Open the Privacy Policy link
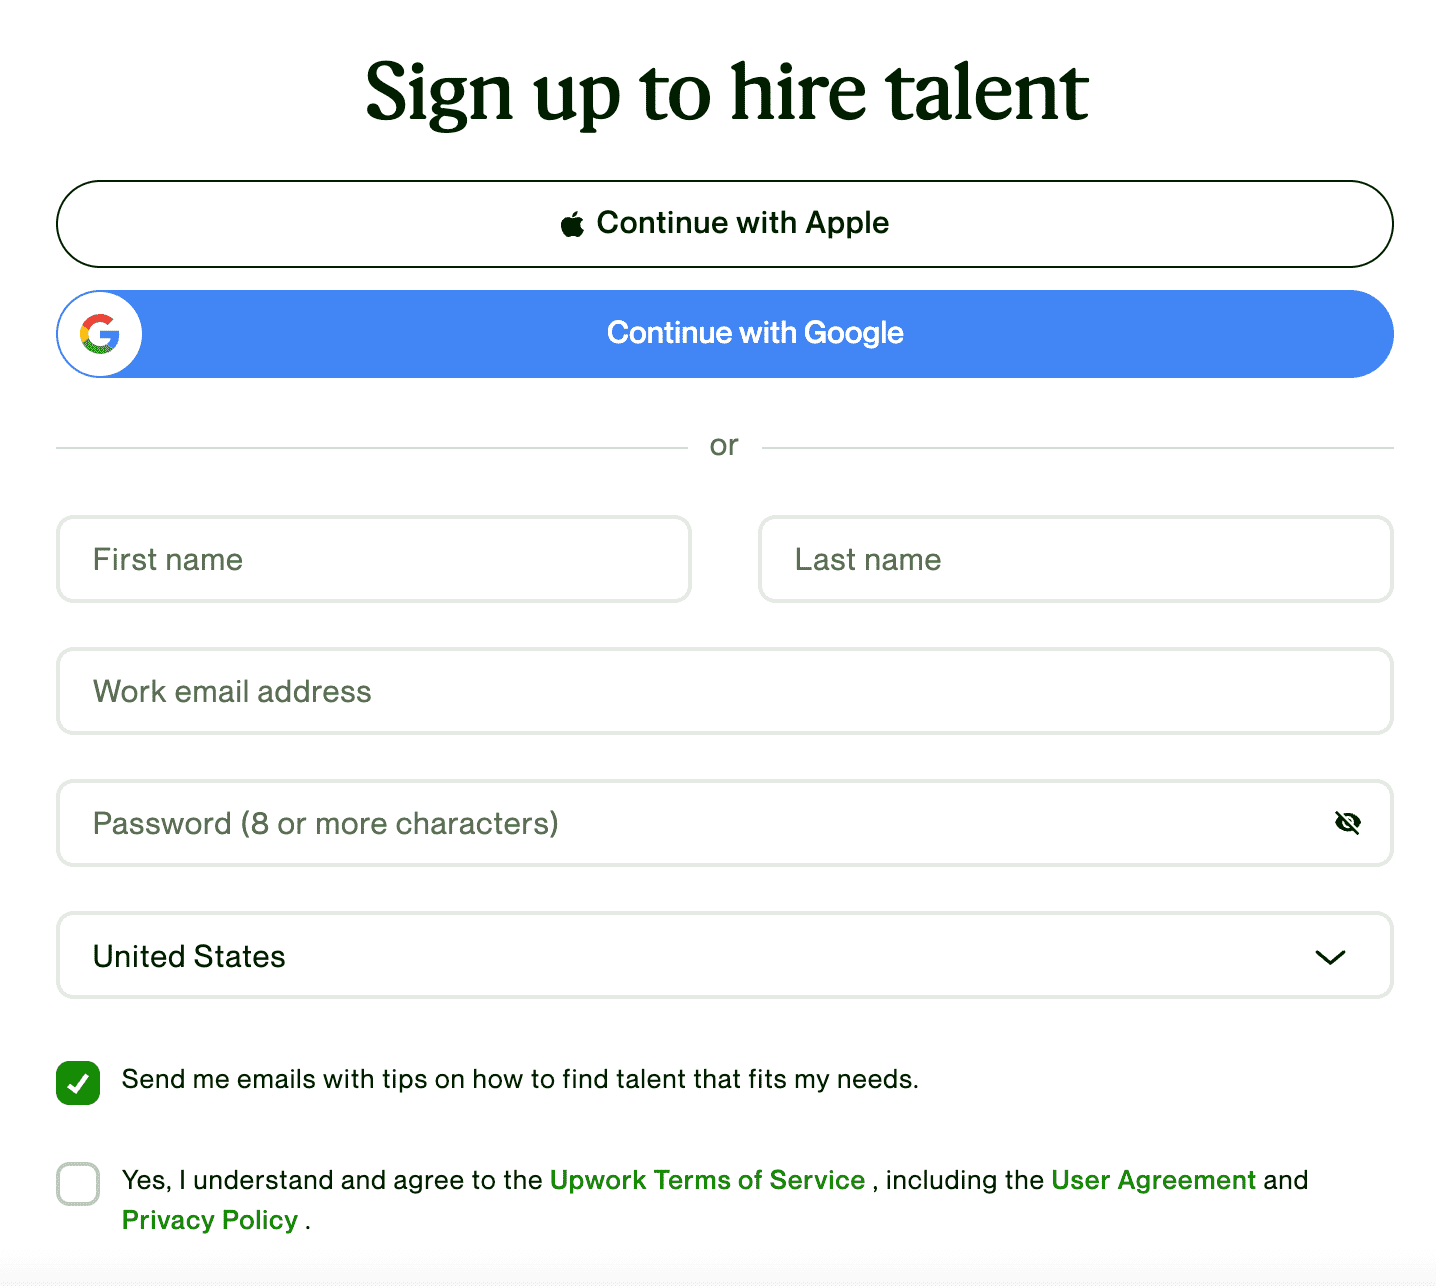This screenshot has height=1286, width=1436. click(x=210, y=1220)
